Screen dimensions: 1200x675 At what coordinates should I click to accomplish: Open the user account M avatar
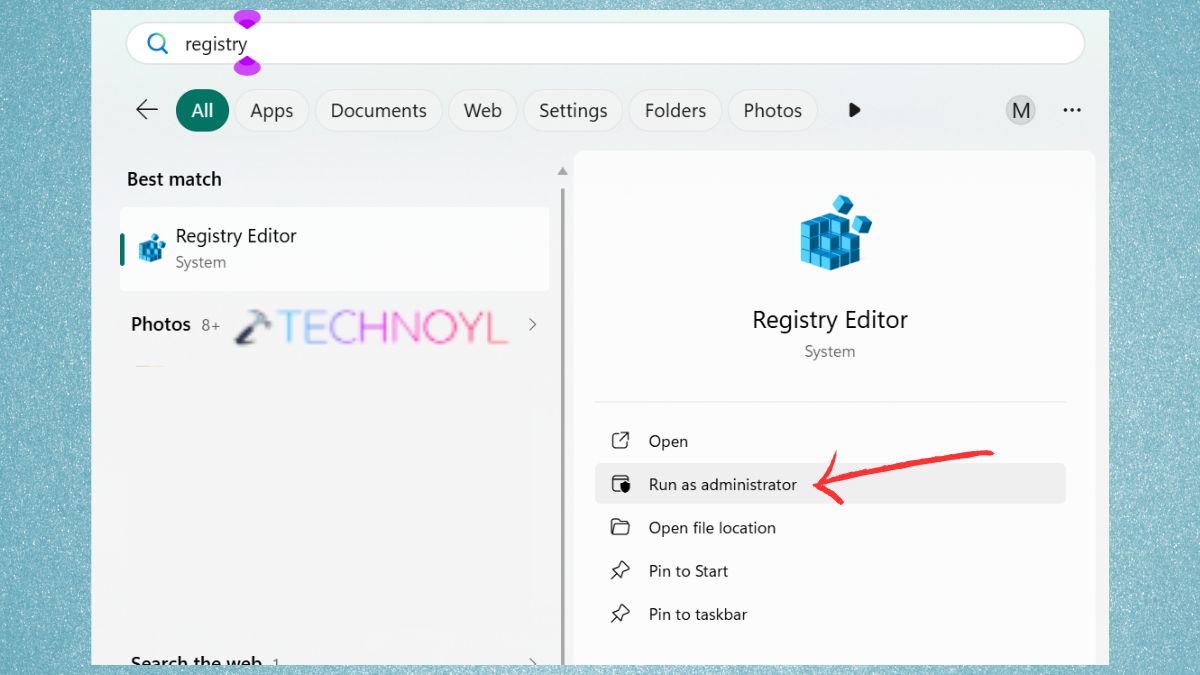point(1021,110)
